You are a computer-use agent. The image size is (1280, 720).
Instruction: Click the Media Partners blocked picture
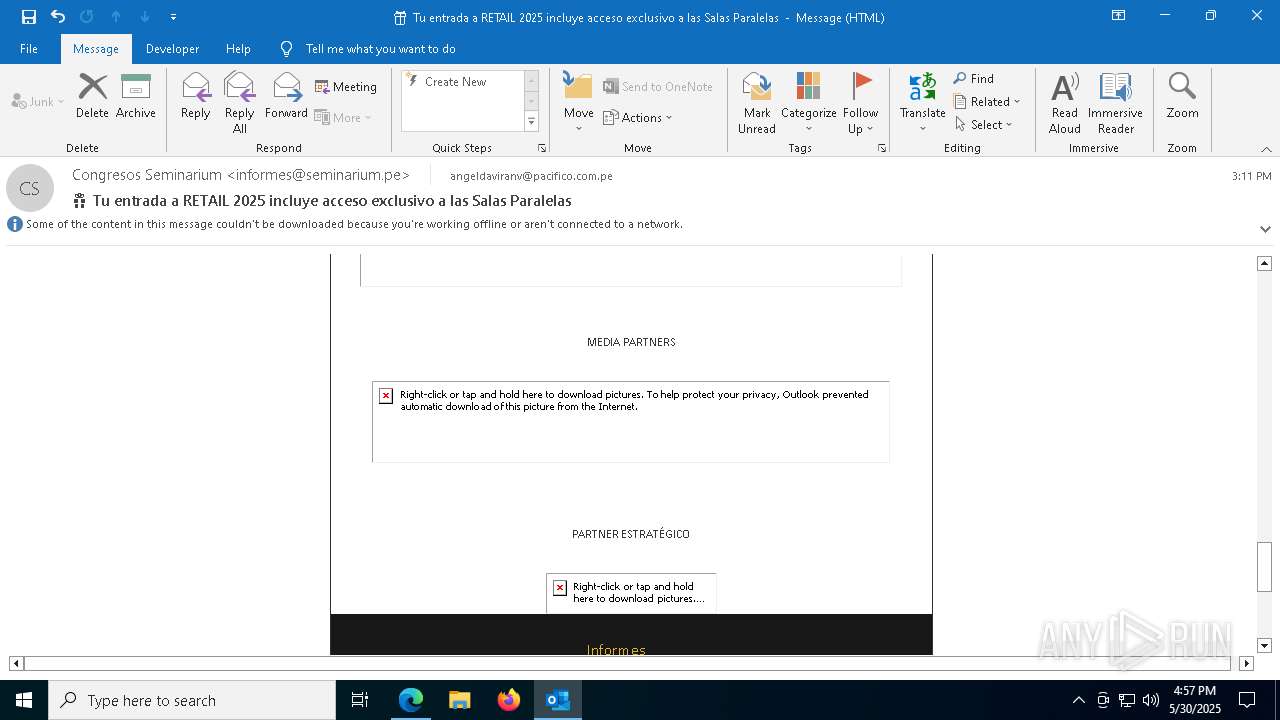(631, 422)
